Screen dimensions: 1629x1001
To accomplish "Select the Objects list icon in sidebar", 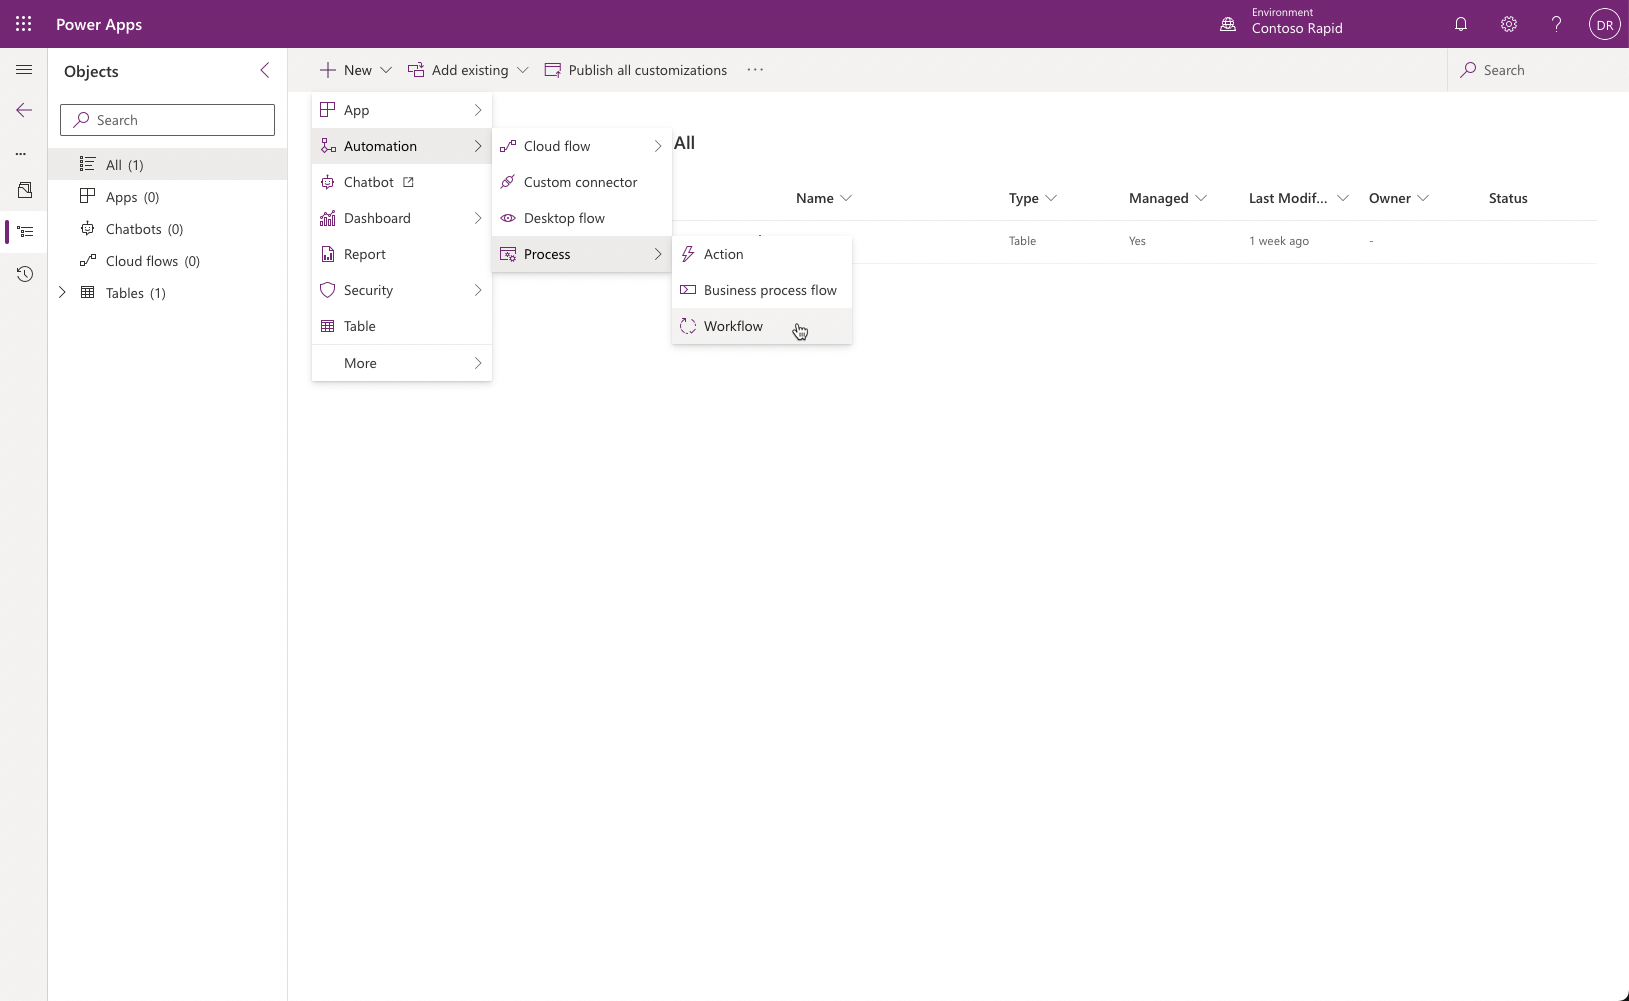I will click(x=24, y=232).
